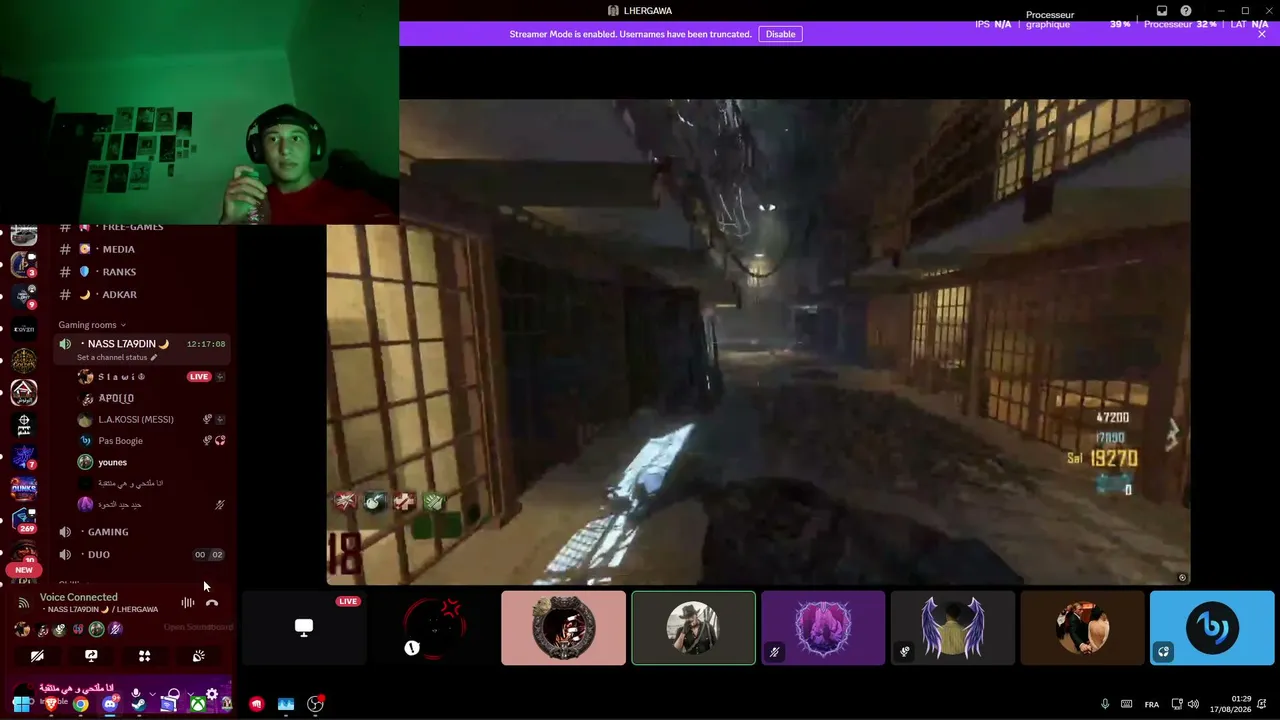Open the server with 3 notifications
This screenshot has height=720, width=1280.
pos(24,265)
